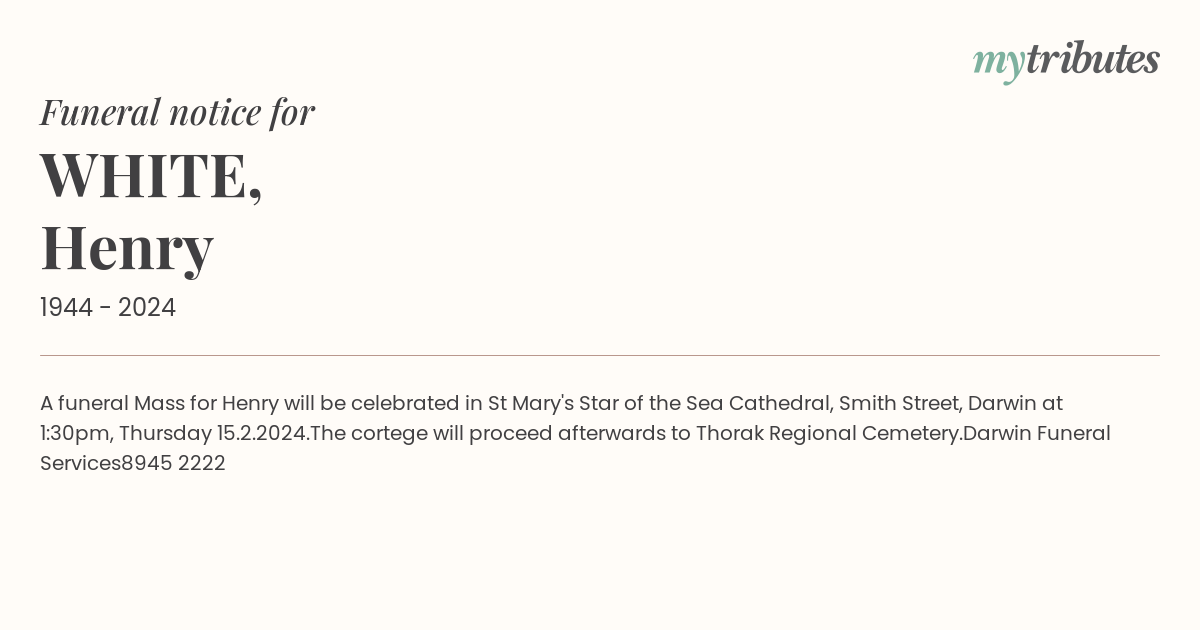Screen dimensions: 1200x630
Task: Click the word "Services" before the phone number
Action: pos(80,463)
